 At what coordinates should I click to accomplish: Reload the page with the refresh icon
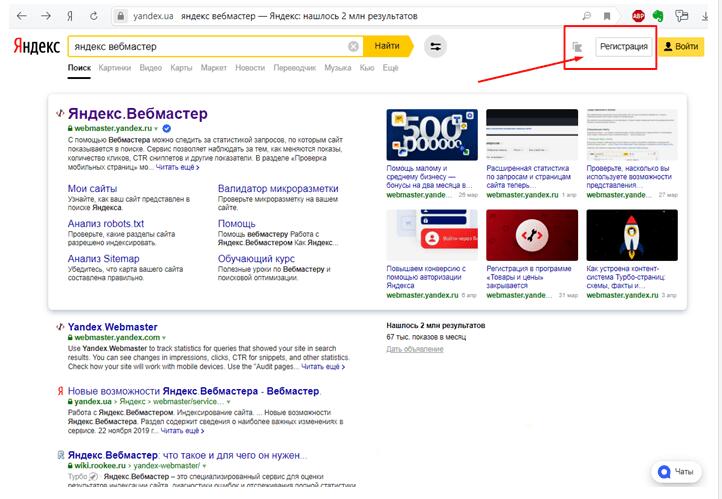[93, 16]
